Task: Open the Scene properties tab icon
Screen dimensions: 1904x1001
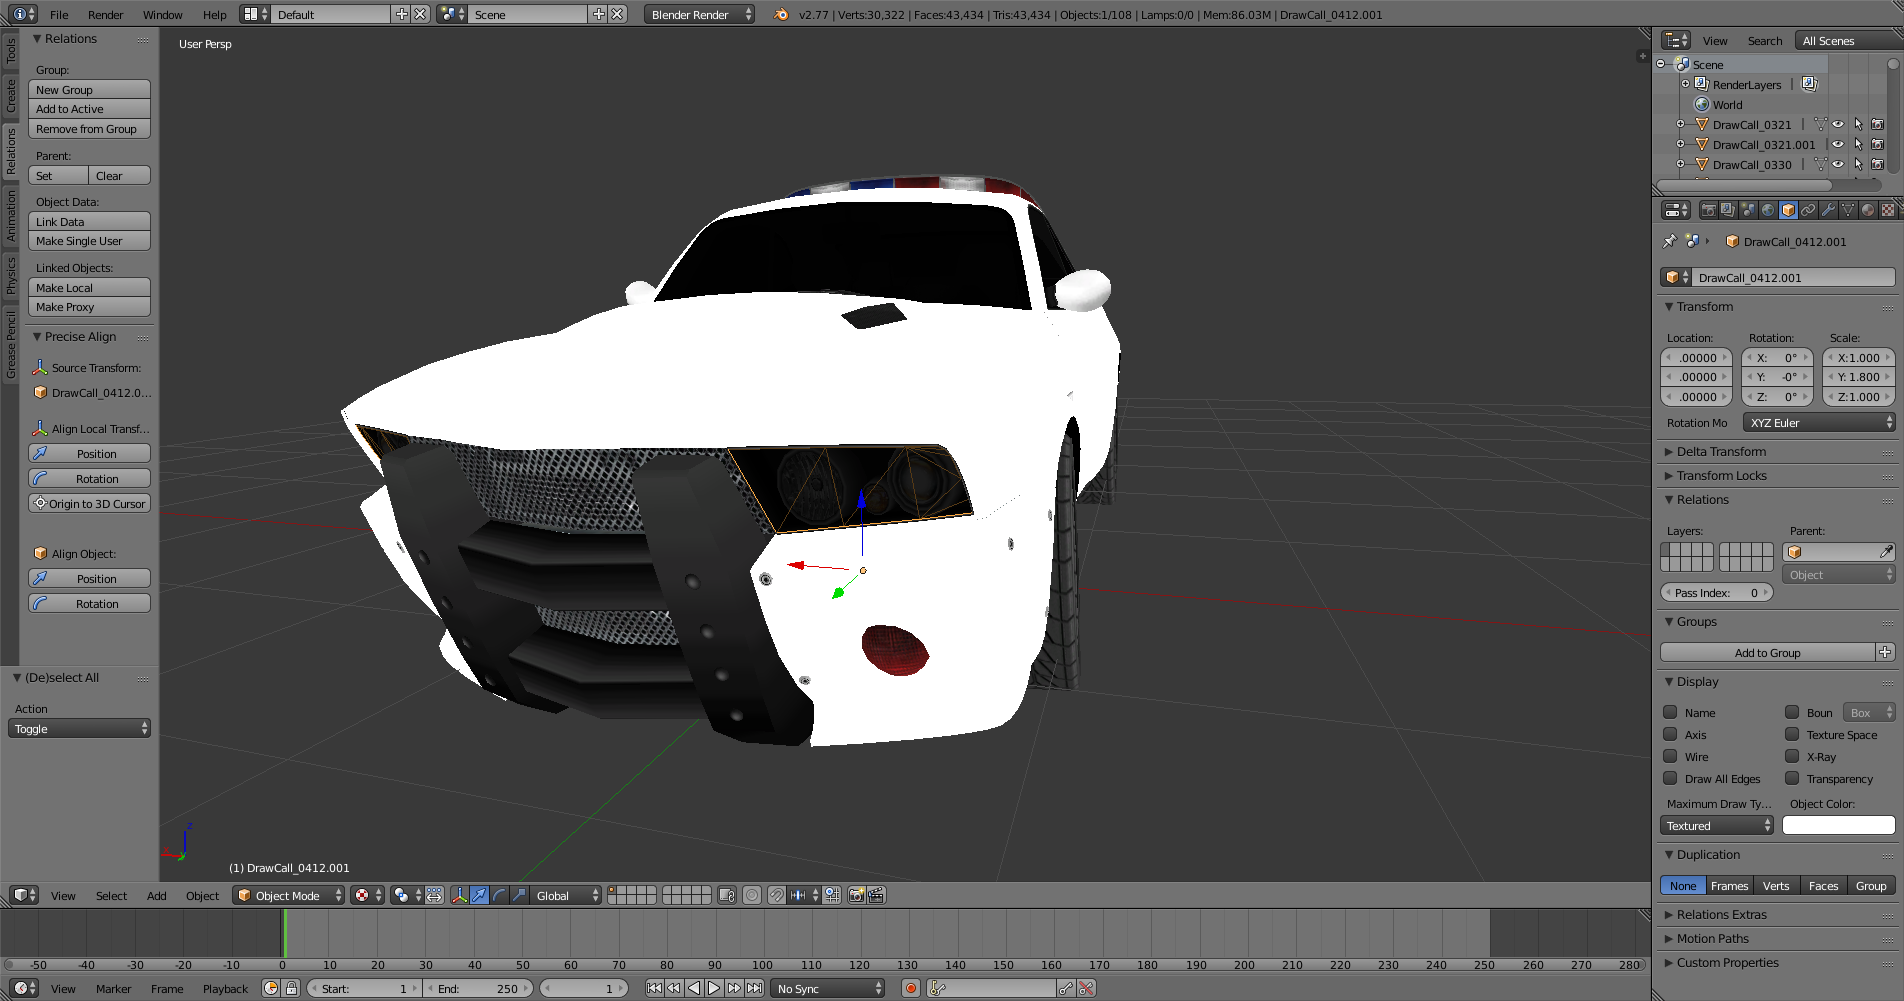Action: (1748, 210)
